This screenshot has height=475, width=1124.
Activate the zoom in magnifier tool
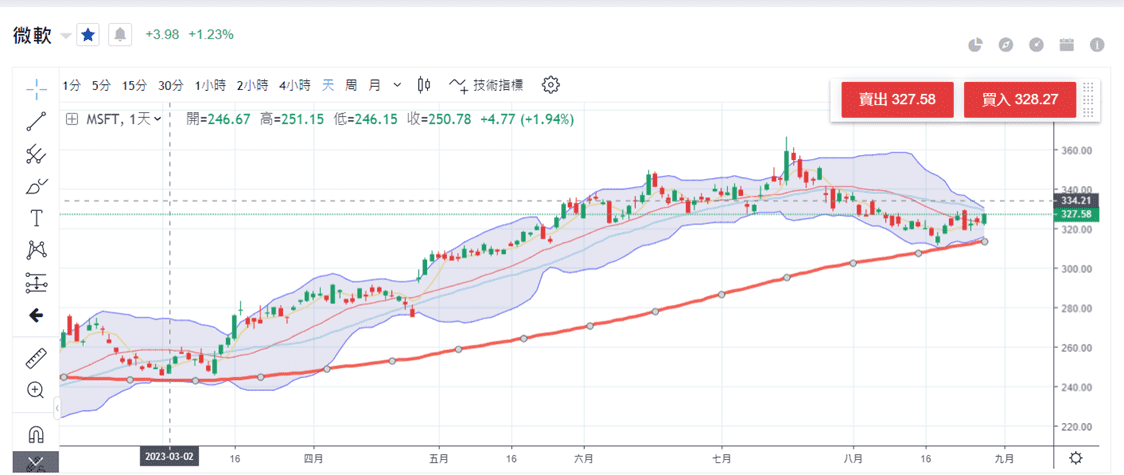point(36,390)
